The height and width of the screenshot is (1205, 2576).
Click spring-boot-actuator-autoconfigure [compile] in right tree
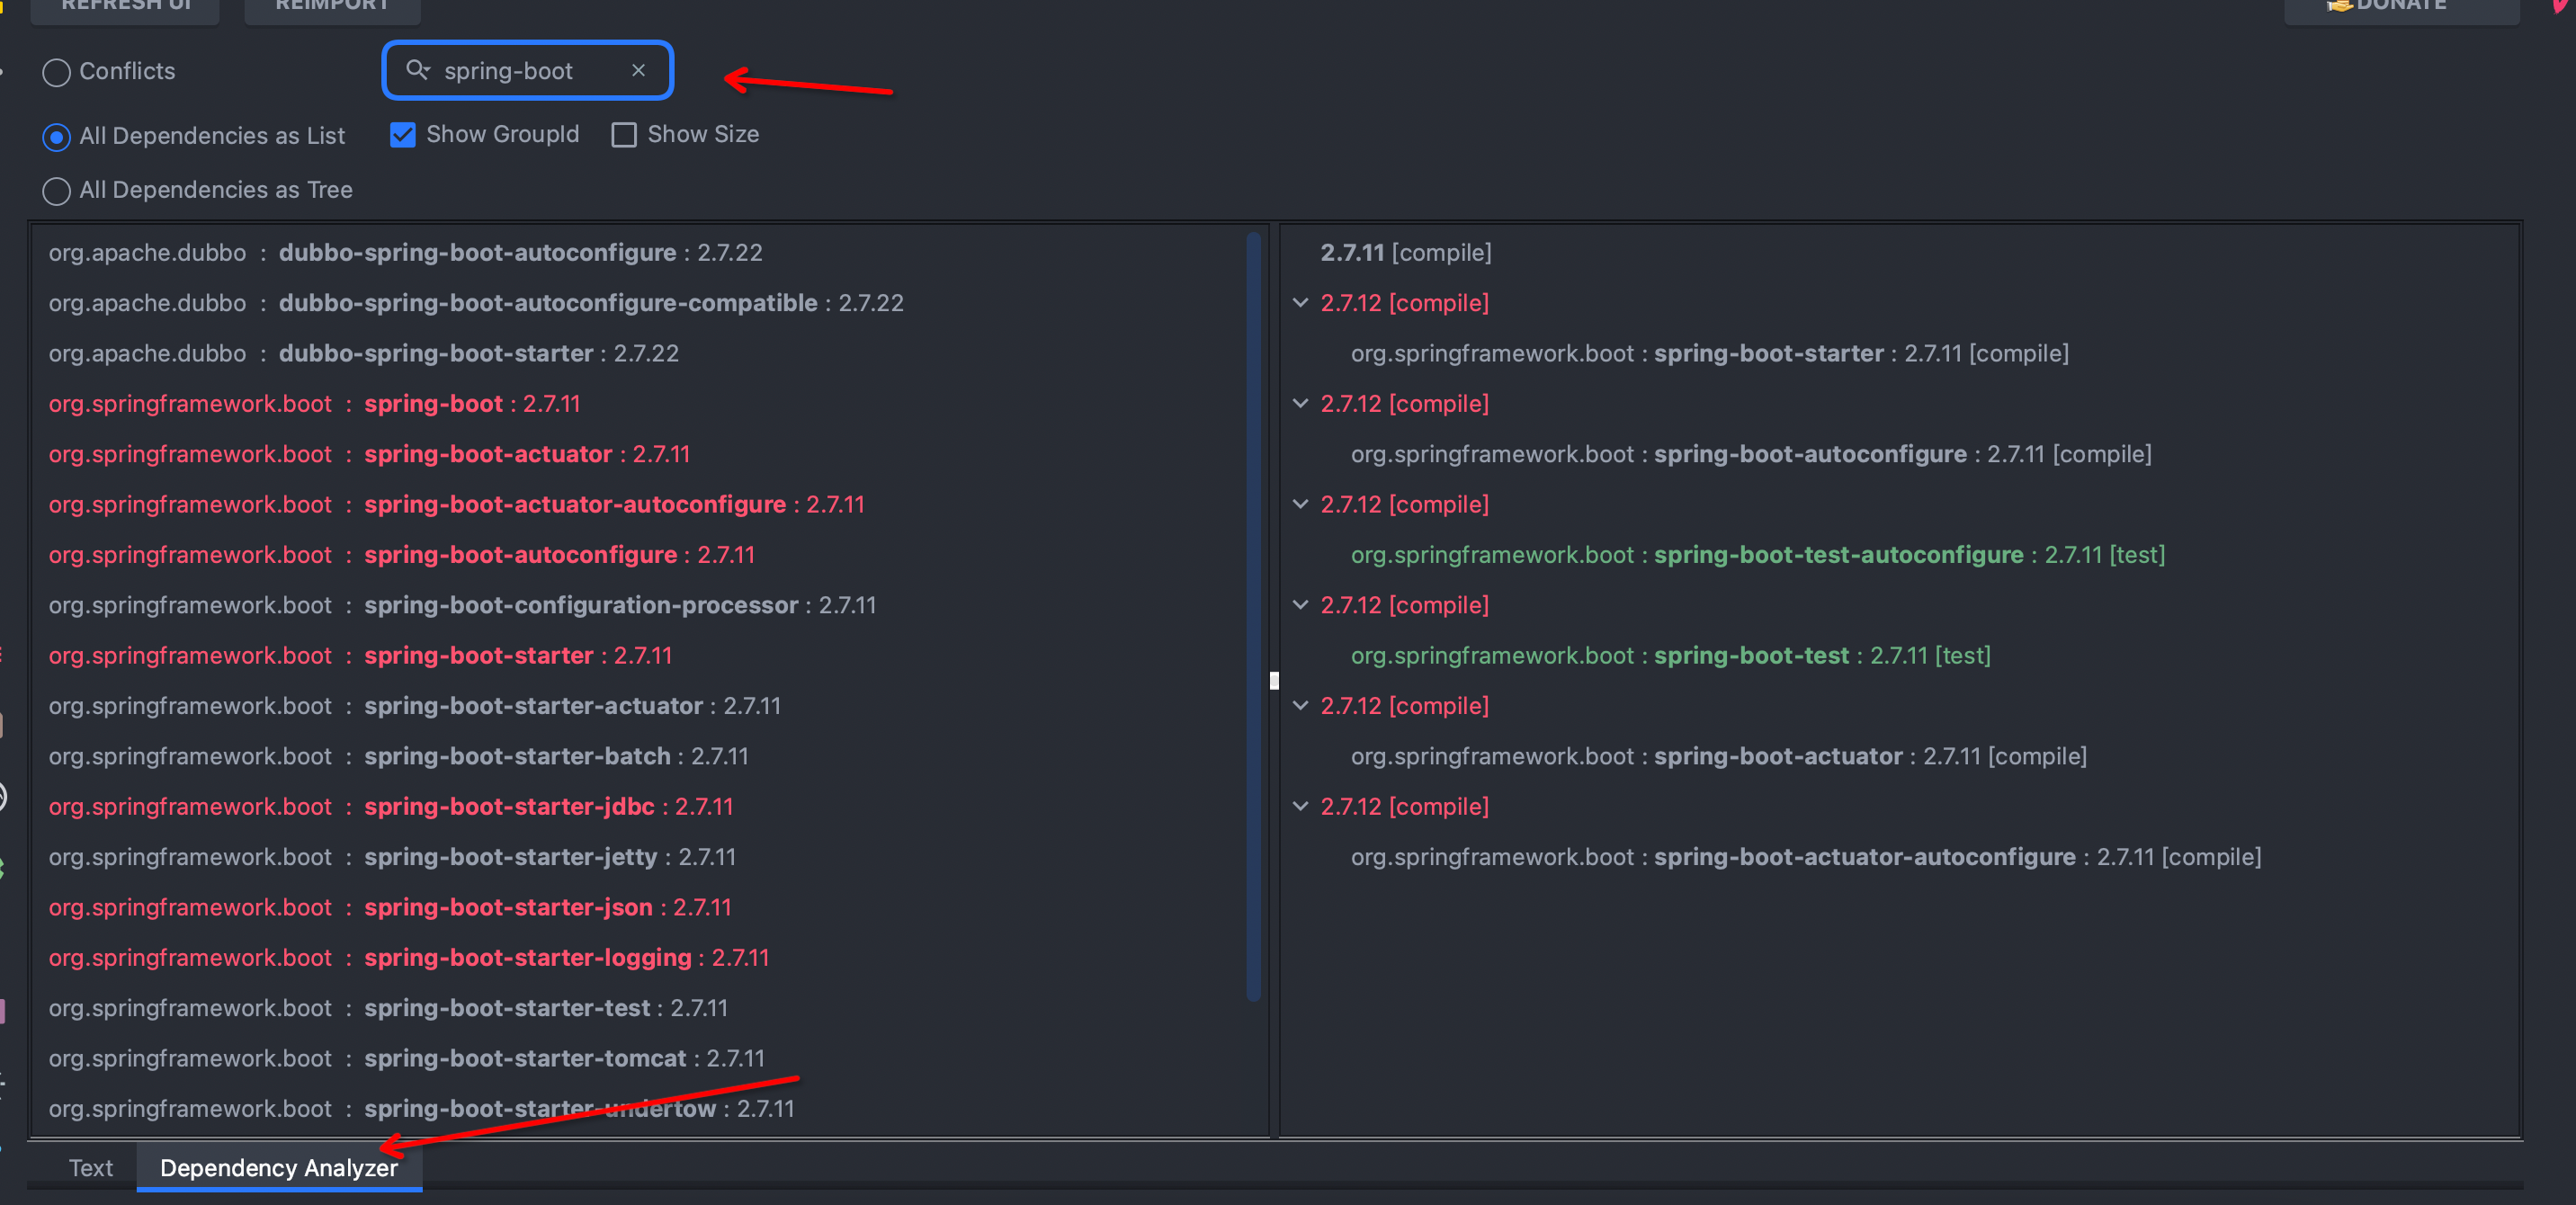click(1806, 857)
